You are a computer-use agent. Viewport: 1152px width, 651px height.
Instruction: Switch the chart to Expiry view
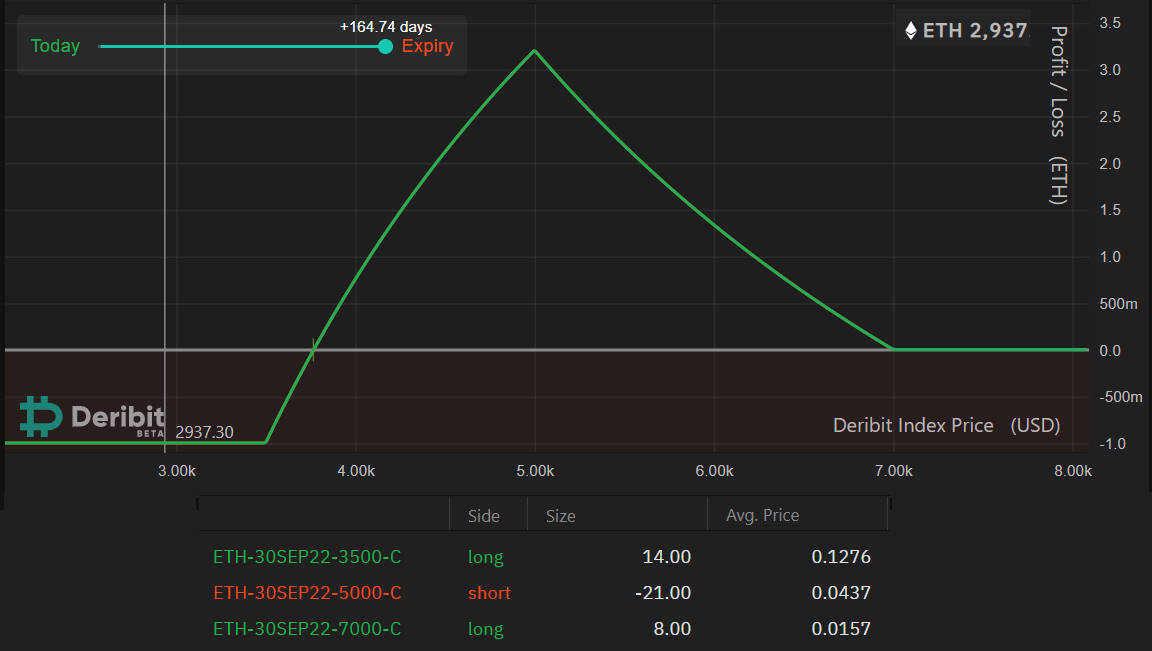427,46
